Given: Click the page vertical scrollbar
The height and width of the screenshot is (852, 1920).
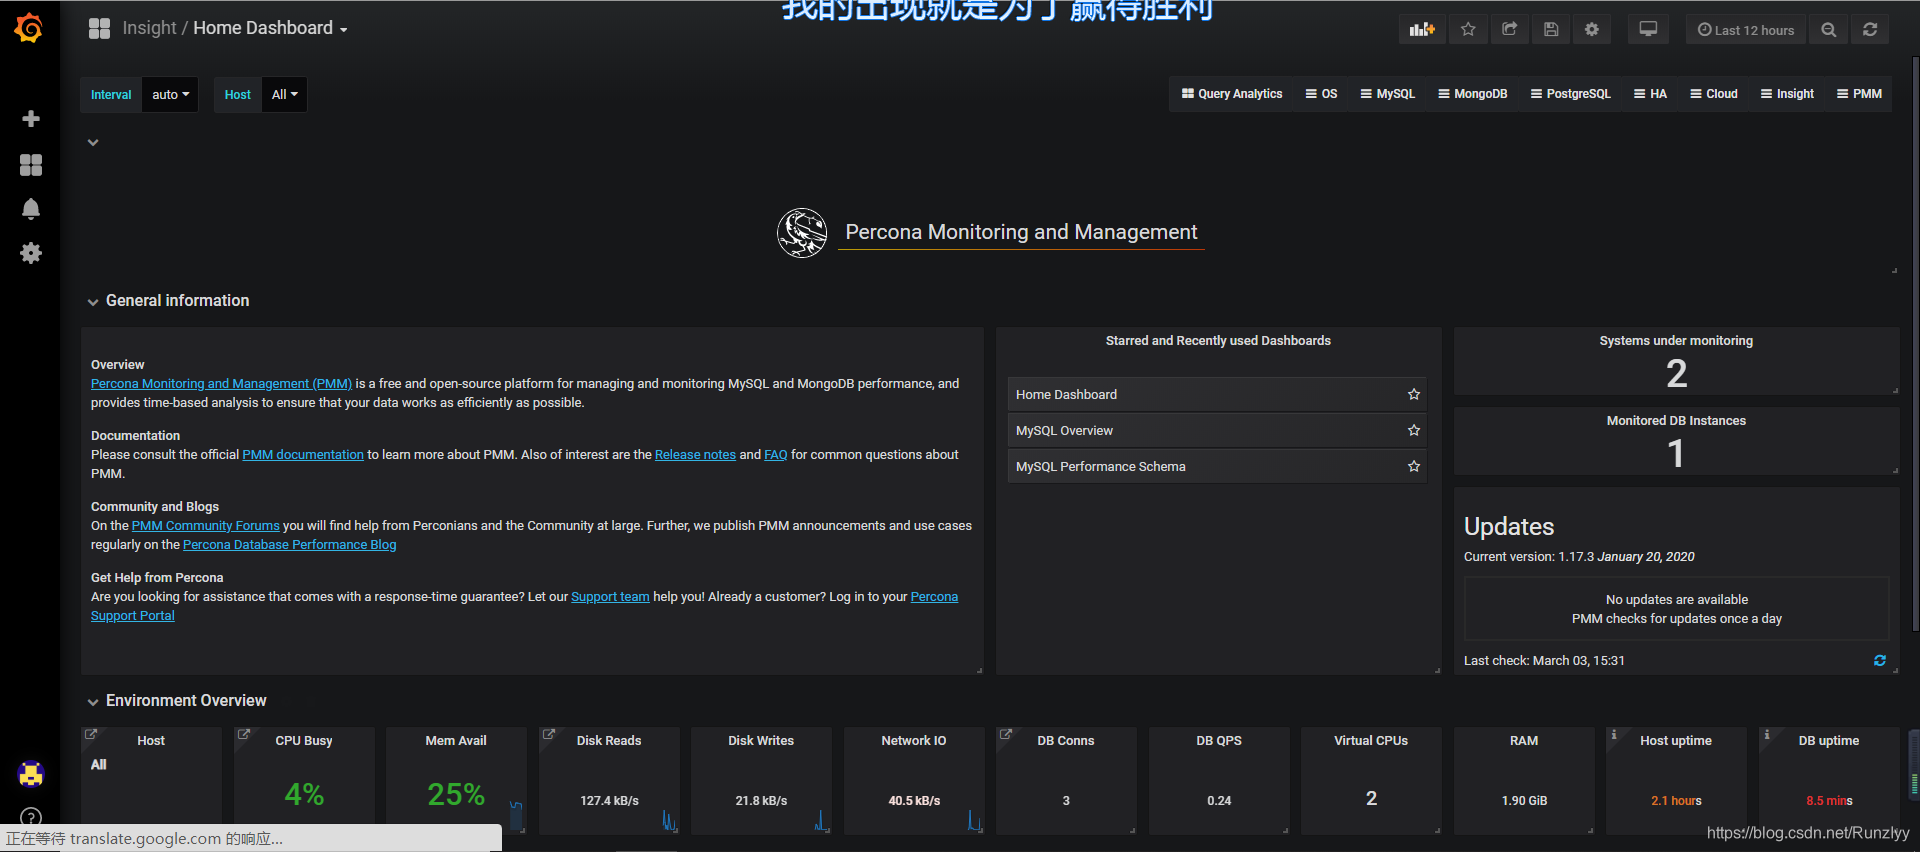Looking at the screenshot, I should click(1915, 345).
